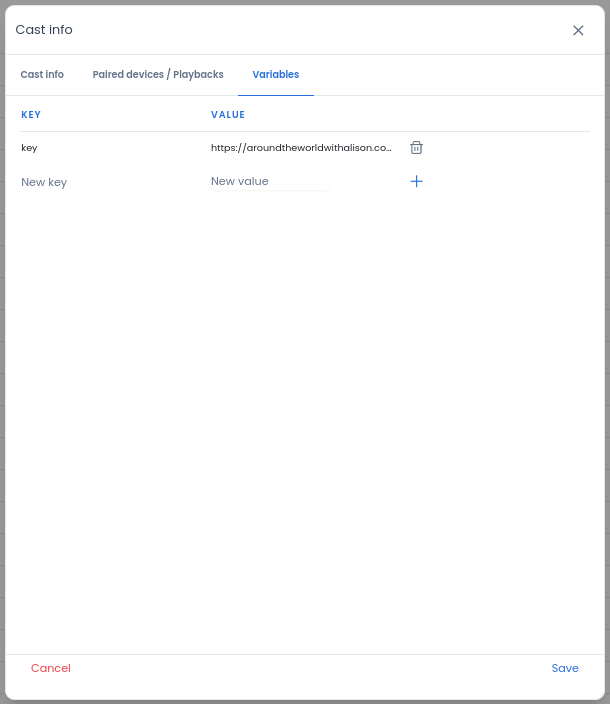Add new variable with plus icon
610x704 pixels.
[x=416, y=181]
